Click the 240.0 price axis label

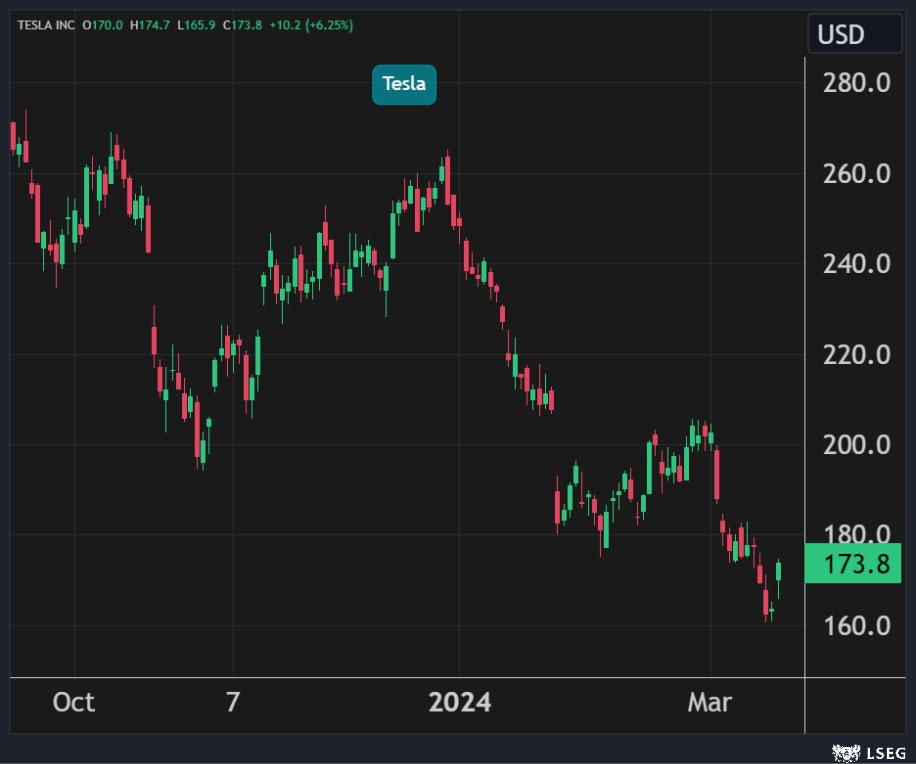(x=855, y=264)
